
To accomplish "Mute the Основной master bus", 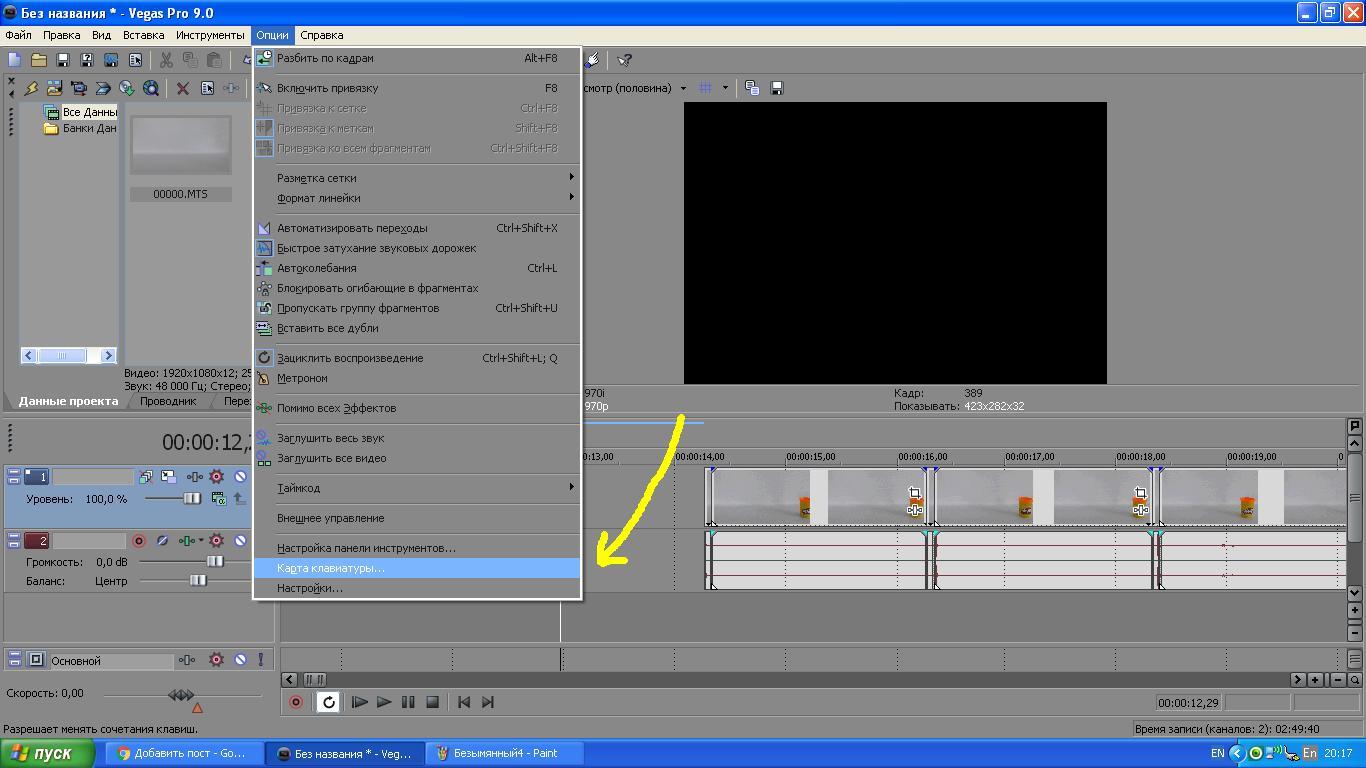I will point(240,660).
